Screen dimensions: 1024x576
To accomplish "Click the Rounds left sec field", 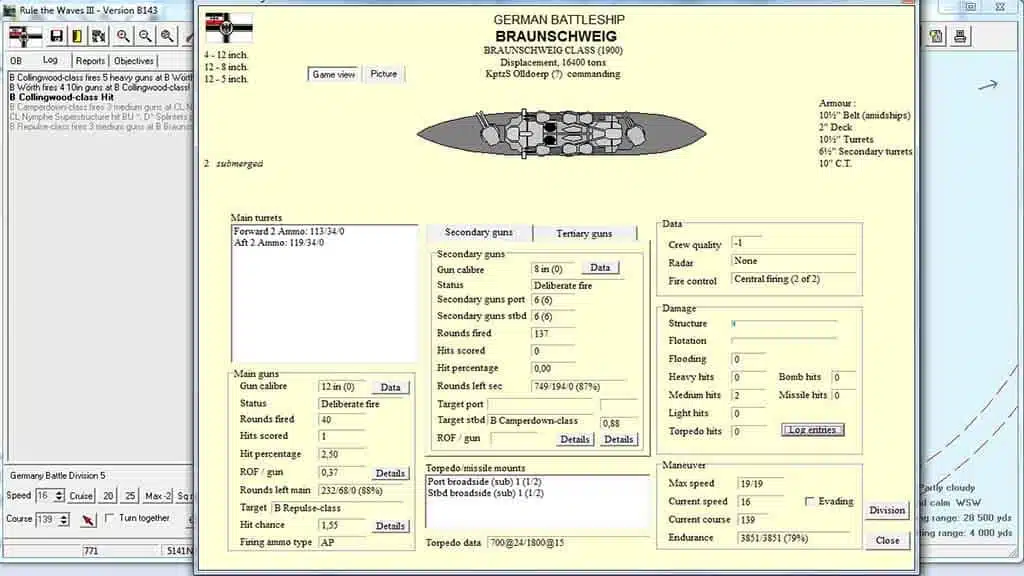I will [579, 387].
